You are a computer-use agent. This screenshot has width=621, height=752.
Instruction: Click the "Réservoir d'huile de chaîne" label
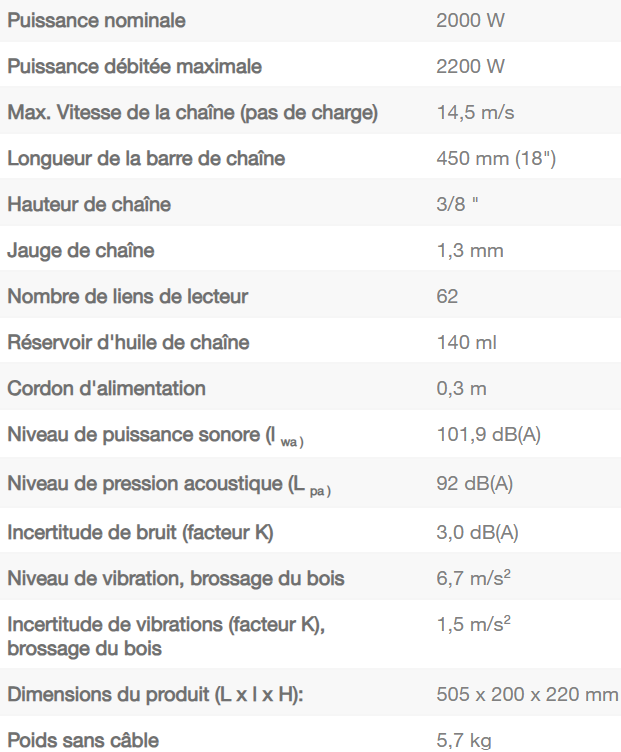[x=128, y=343]
